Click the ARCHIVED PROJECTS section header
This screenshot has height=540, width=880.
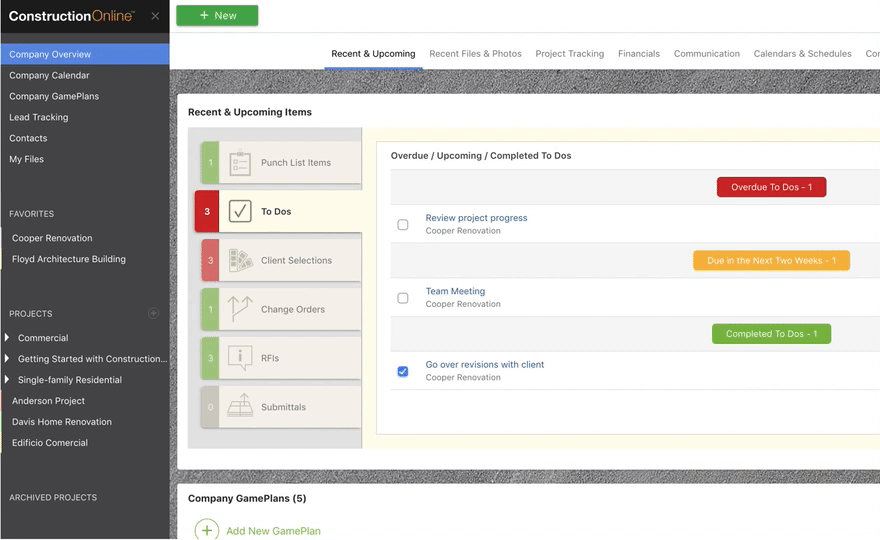(53, 497)
